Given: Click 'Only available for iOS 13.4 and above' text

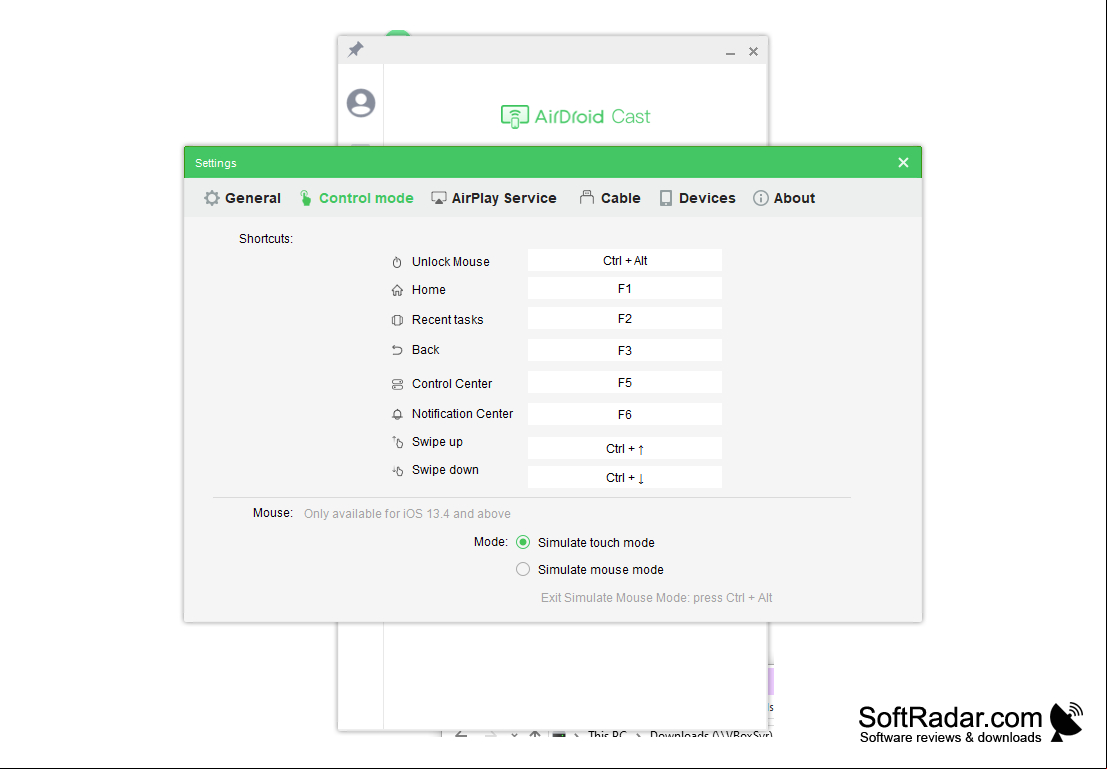Looking at the screenshot, I should tap(407, 514).
